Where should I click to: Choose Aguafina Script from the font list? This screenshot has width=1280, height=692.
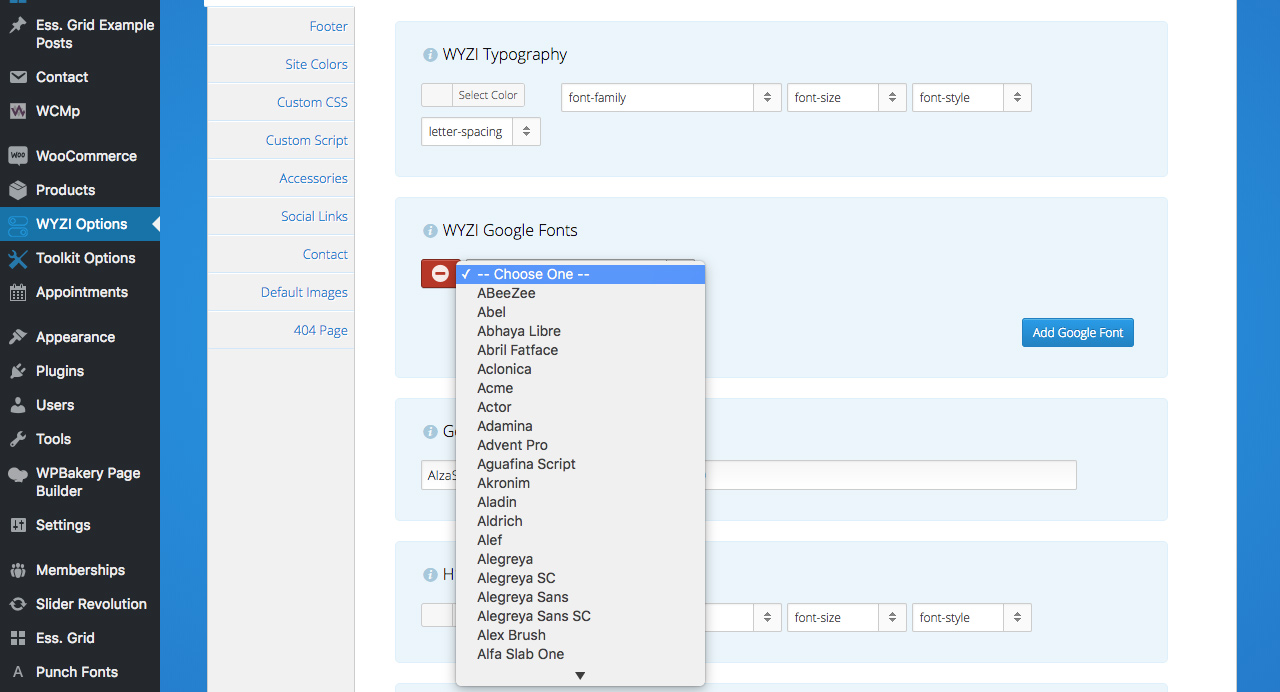pos(581,464)
